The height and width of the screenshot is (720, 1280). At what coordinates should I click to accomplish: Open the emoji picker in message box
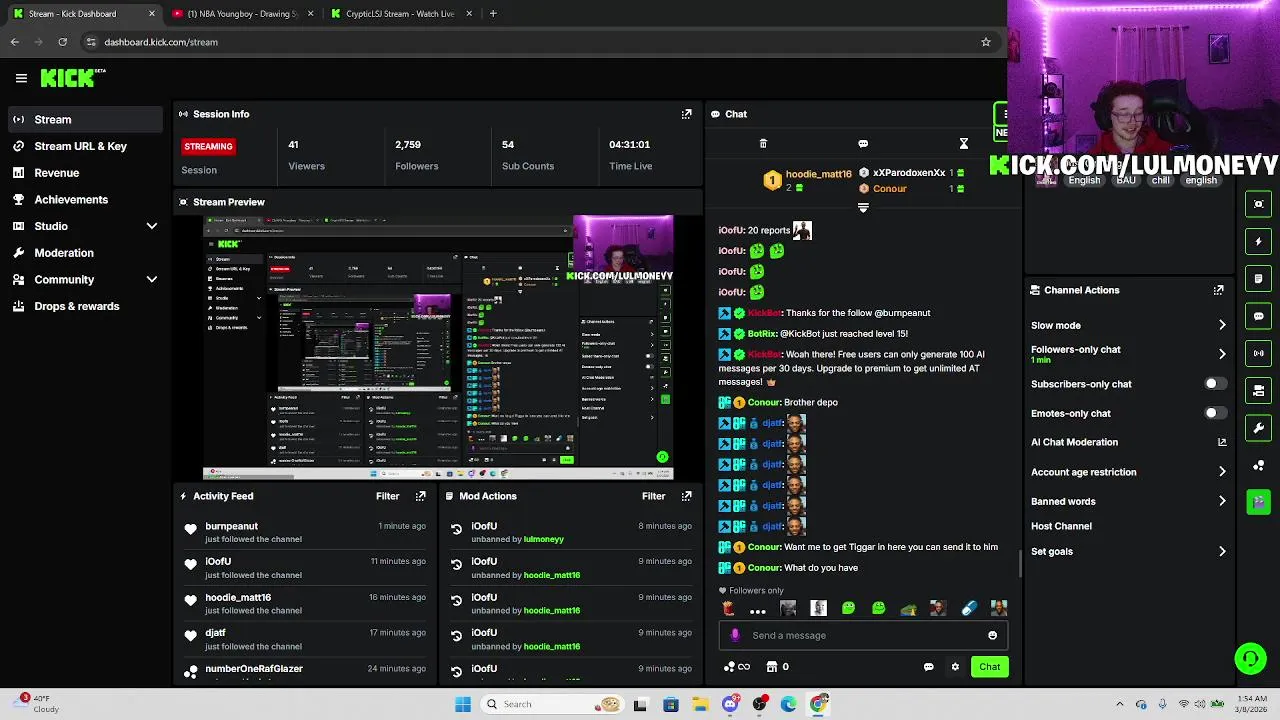(992, 635)
